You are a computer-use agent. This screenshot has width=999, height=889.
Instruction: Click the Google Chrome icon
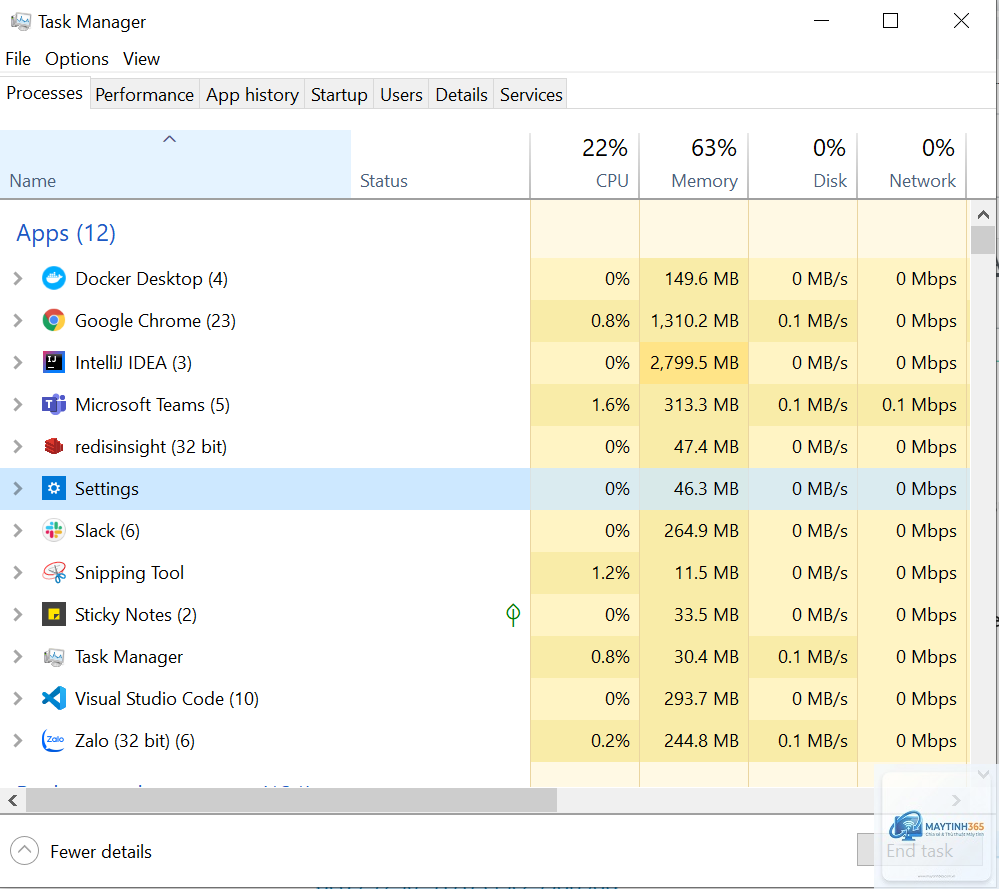coord(54,321)
